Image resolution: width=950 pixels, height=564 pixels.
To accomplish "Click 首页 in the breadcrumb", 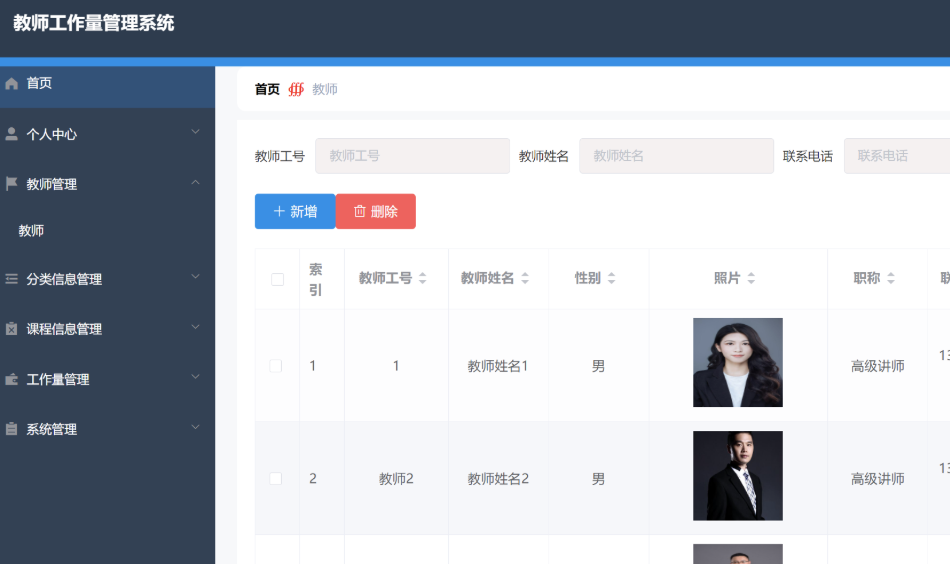I will point(267,89).
